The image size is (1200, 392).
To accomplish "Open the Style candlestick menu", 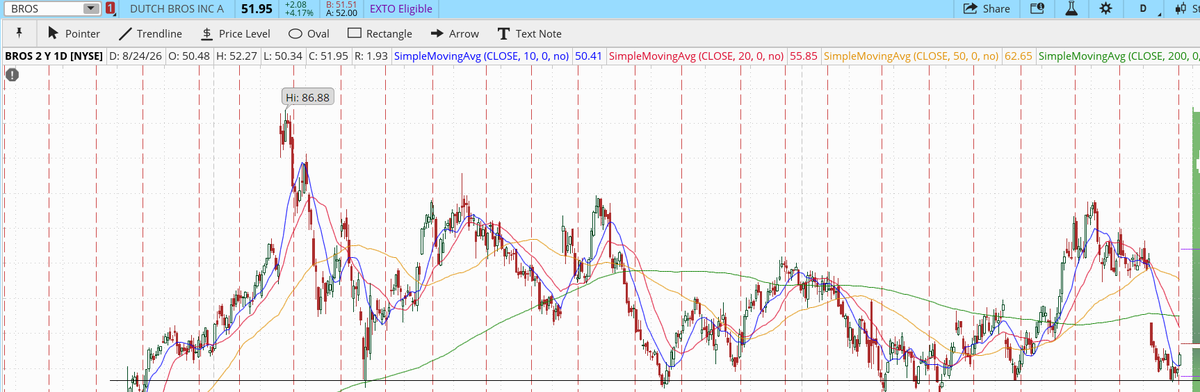I will pyautogui.click(x=1186, y=8).
